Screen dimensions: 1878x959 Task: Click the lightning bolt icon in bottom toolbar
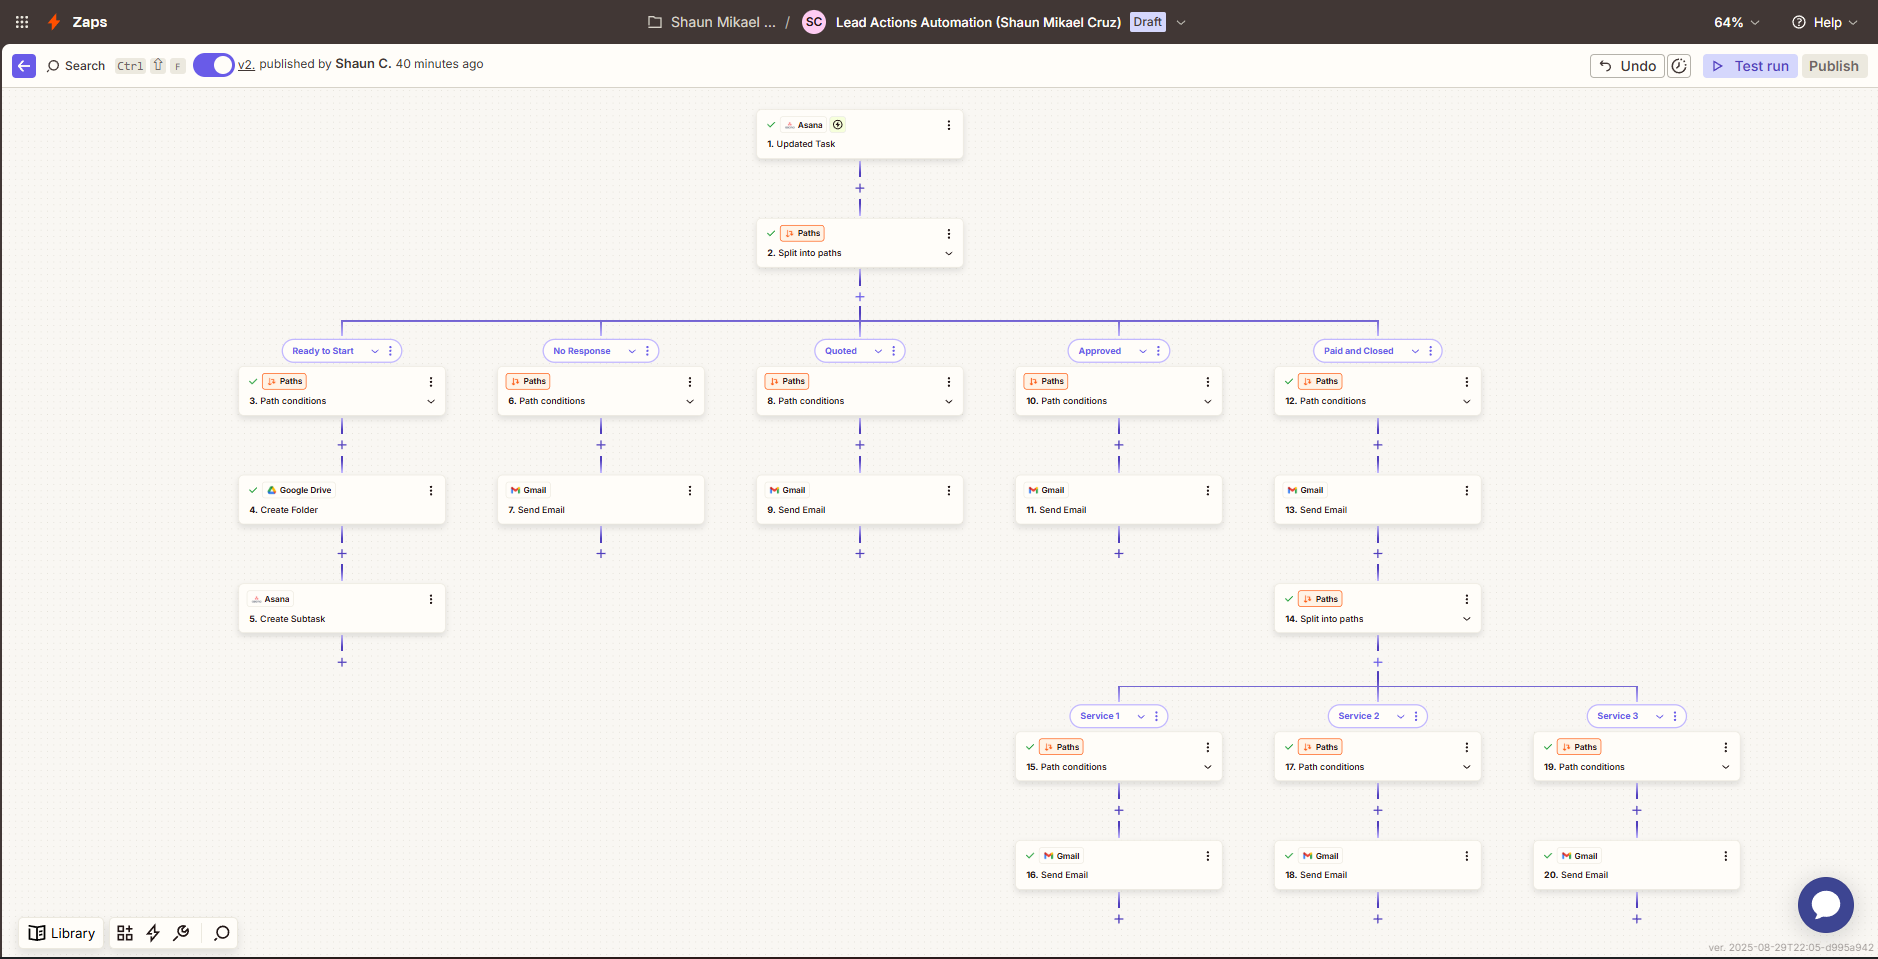point(153,933)
